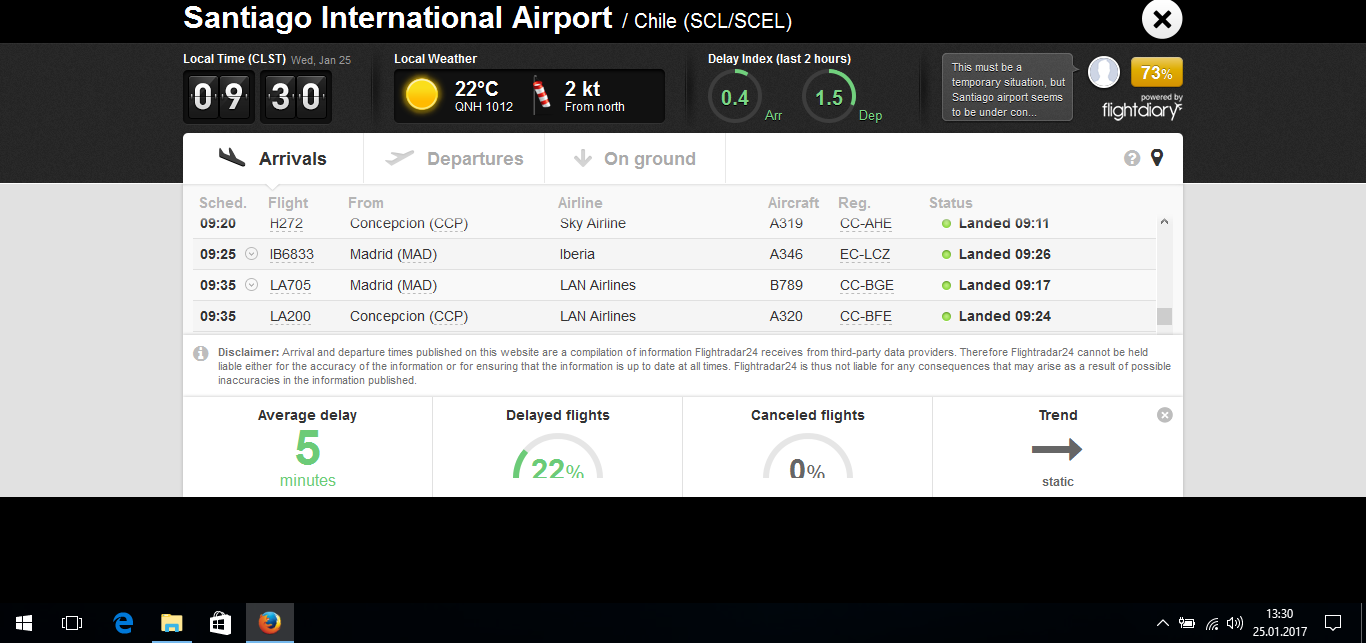Click the help question mark icon

click(x=1132, y=158)
